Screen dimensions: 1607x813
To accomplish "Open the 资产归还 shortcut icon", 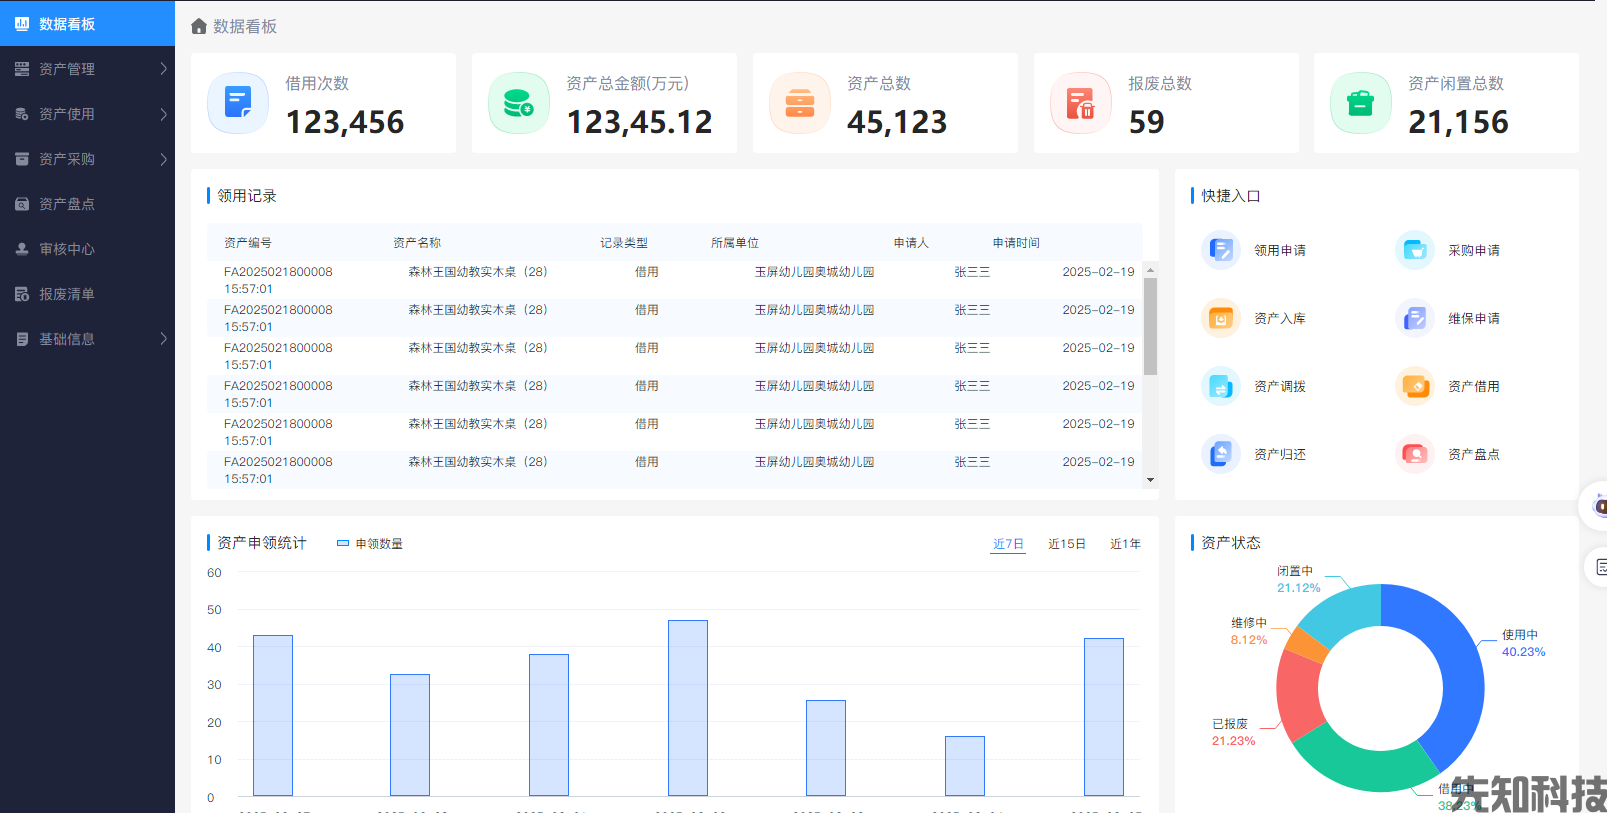I will (x=1221, y=454).
